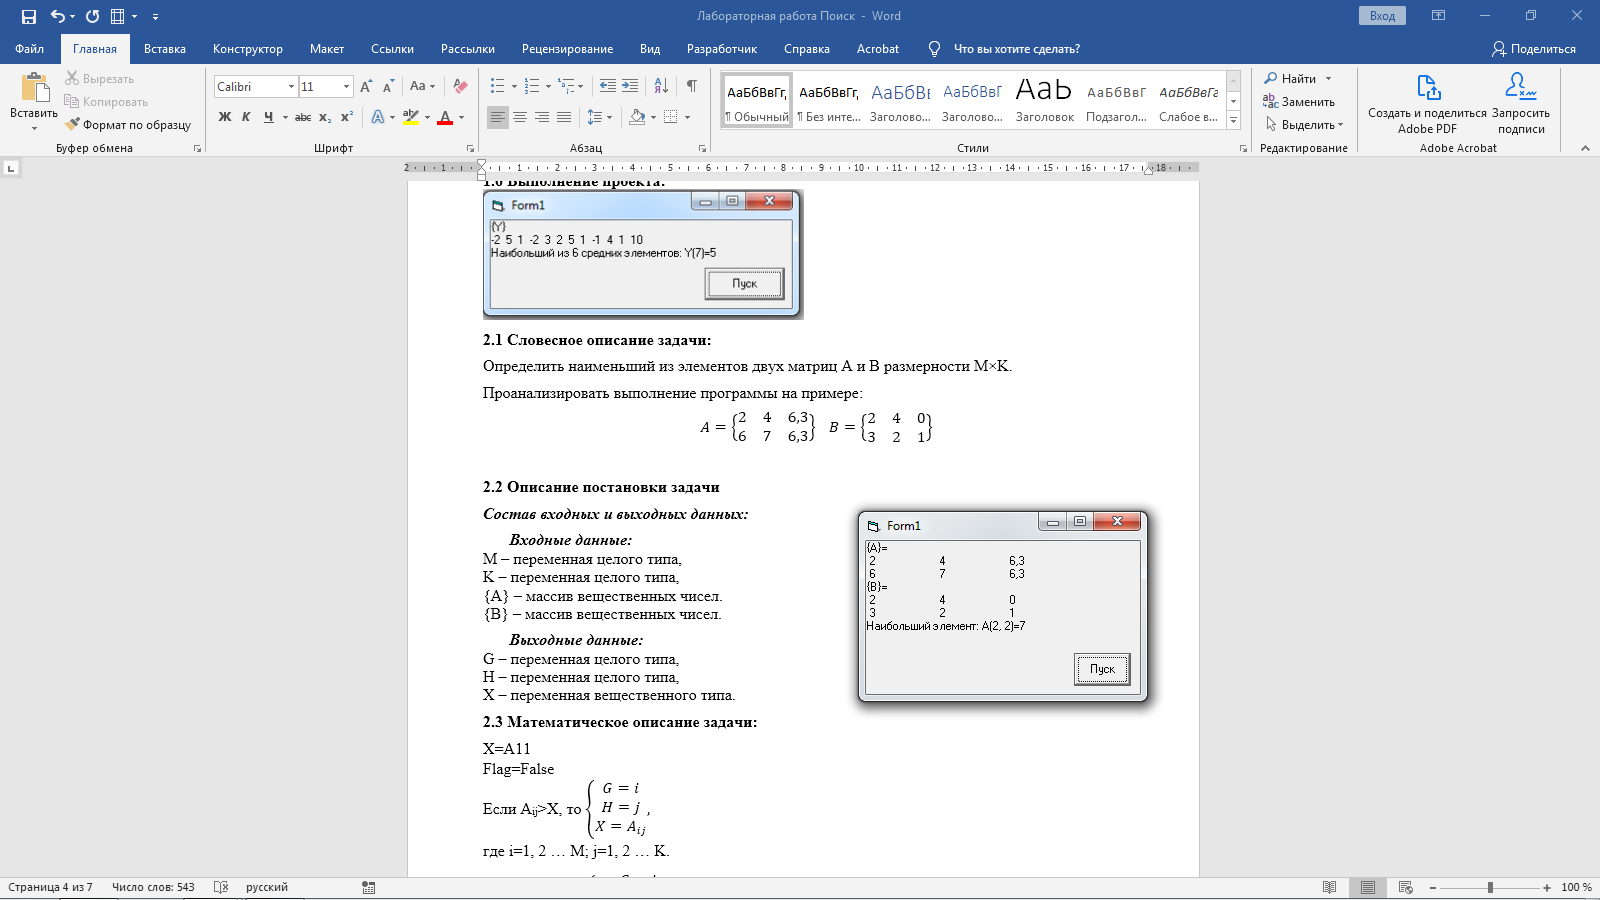The height and width of the screenshot is (900, 1600).
Task: Open the text effects icon
Action: [x=378, y=117]
